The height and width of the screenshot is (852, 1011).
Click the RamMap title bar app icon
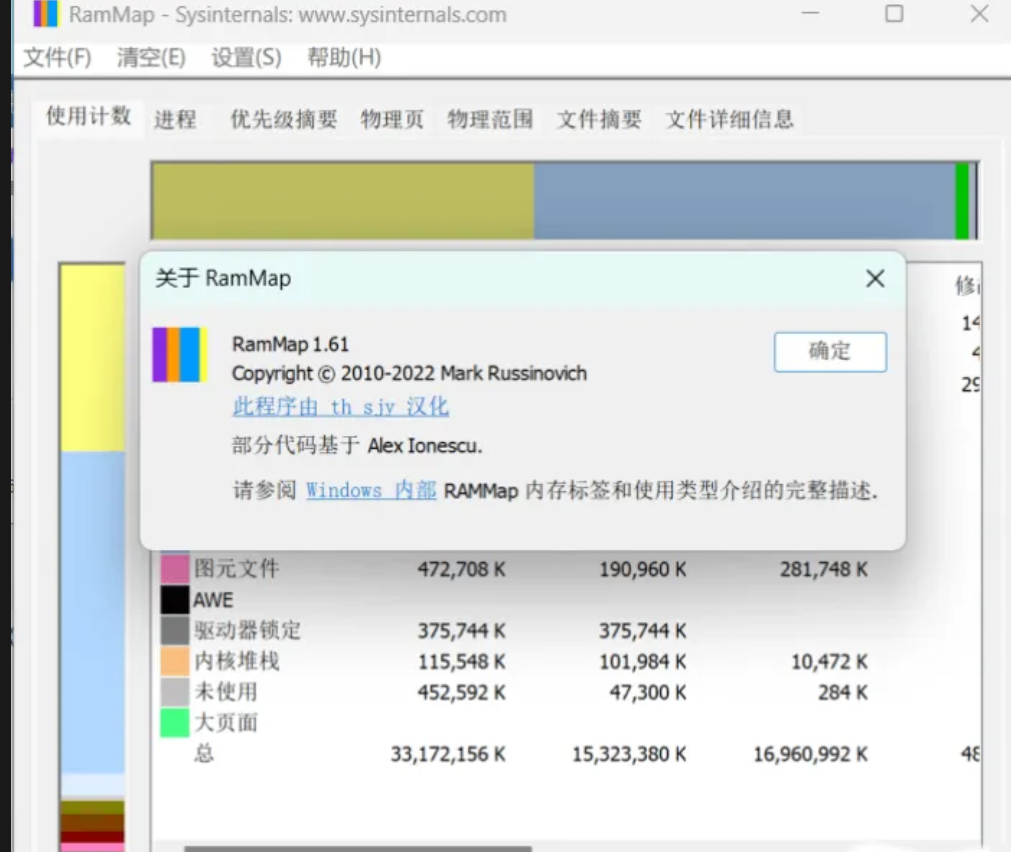click(x=45, y=14)
